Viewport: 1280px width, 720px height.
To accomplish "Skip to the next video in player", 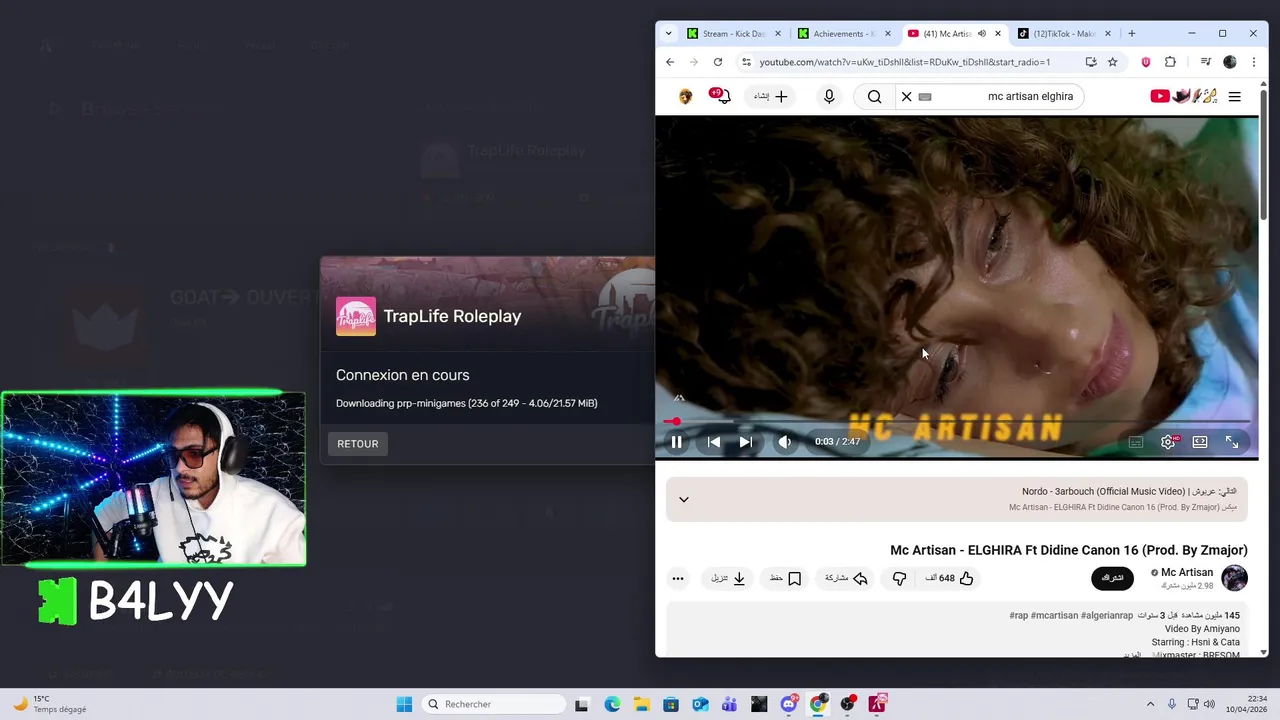I will pyautogui.click(x=745, y=442).
